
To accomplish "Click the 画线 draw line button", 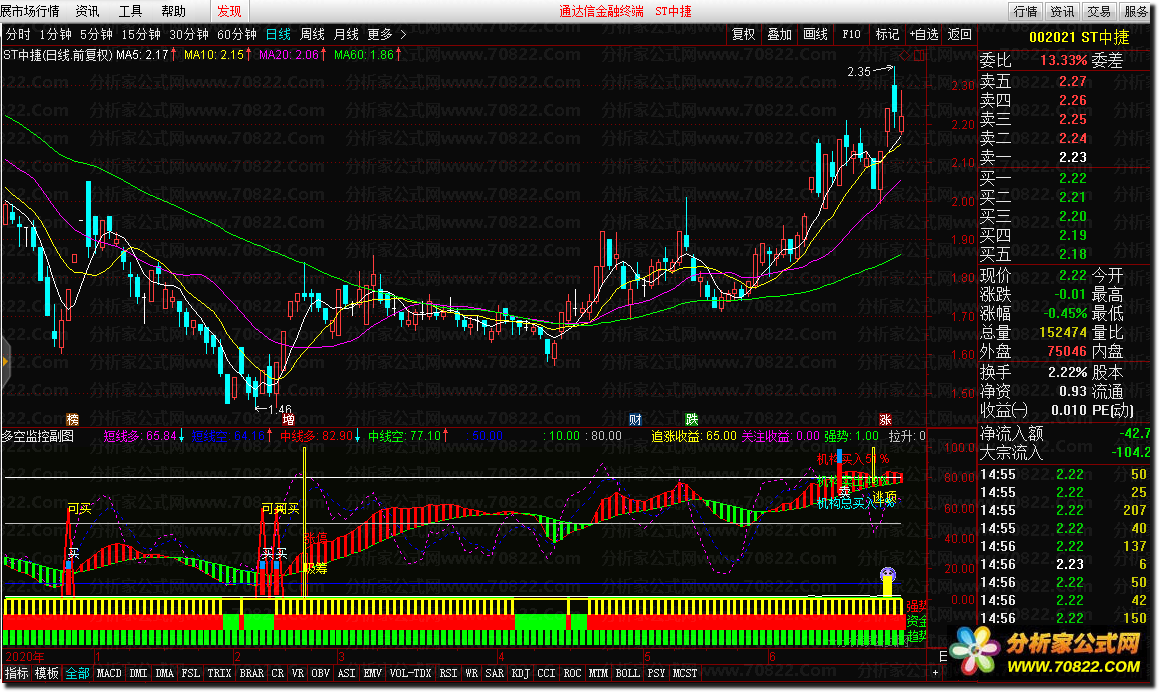I will point(815,34).
